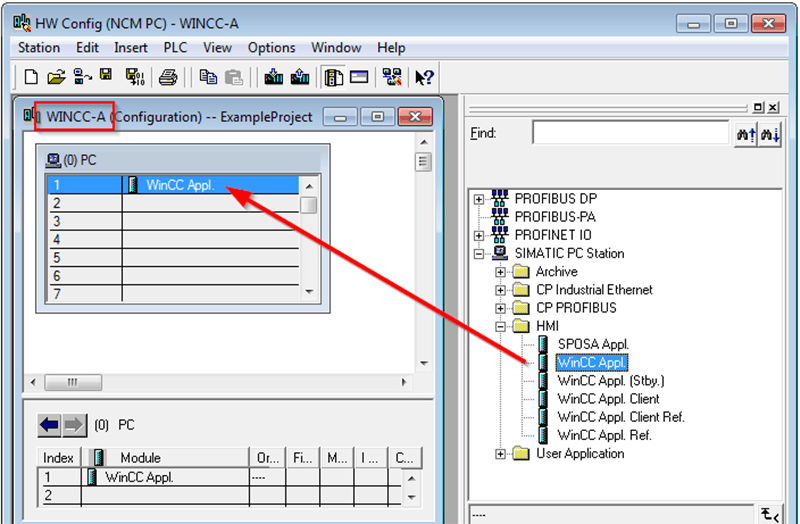
Task: Expand the PROFIBUS DP node
Action: 479,199
